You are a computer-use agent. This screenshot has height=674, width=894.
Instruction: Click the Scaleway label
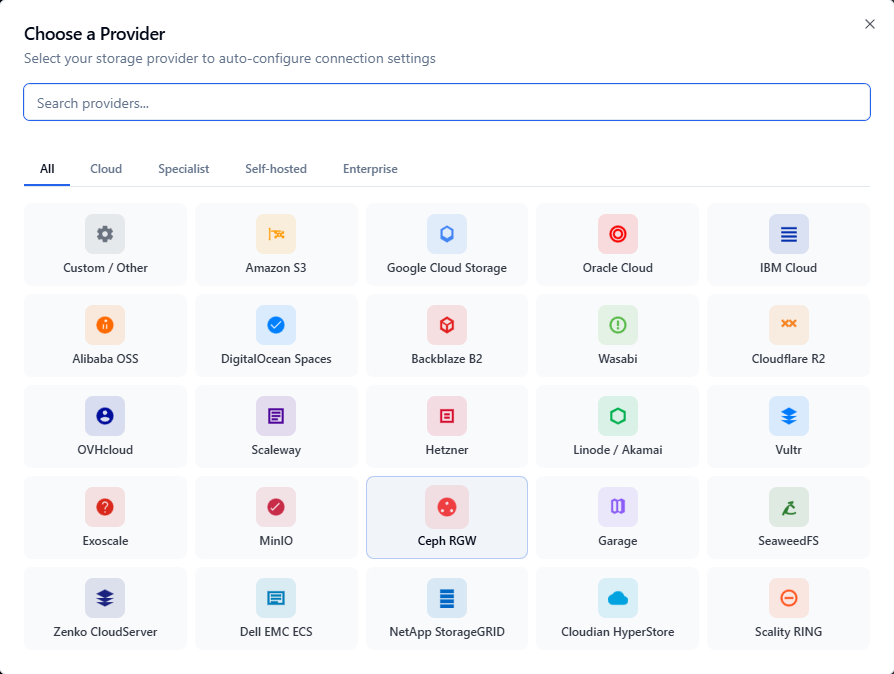276,450
